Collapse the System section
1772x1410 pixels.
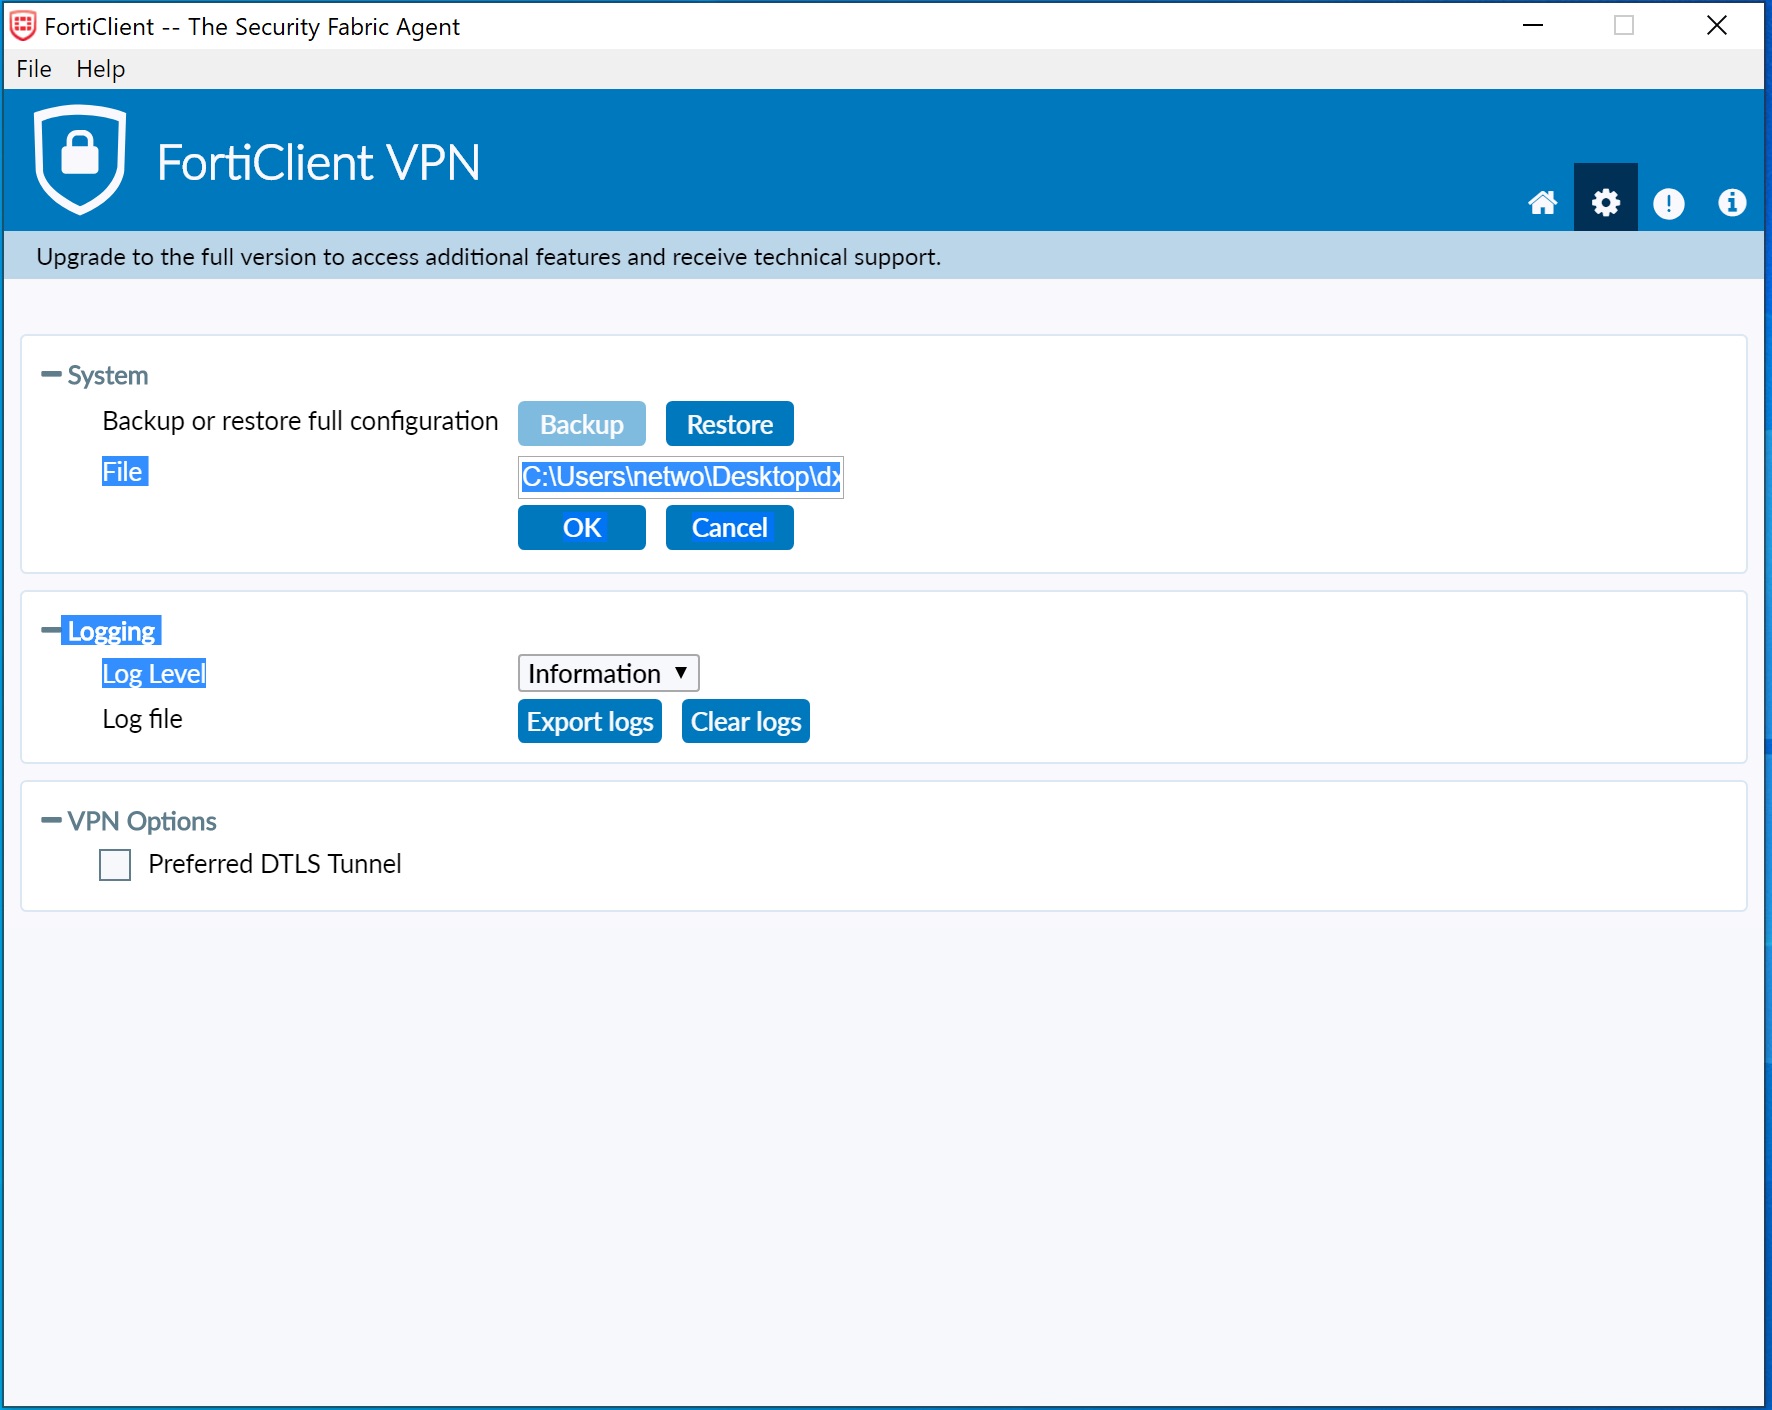click(x=51, y=375)
